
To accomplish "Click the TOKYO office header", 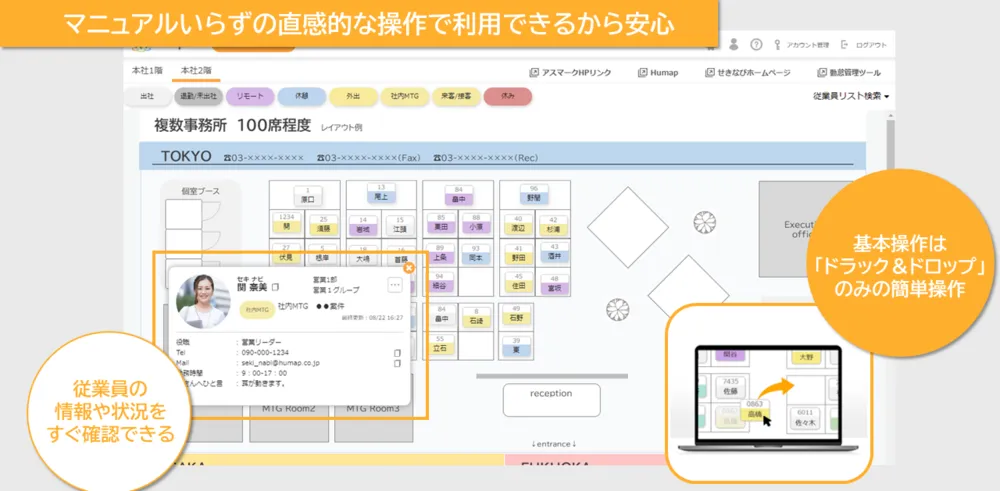I will pos(186,156).
